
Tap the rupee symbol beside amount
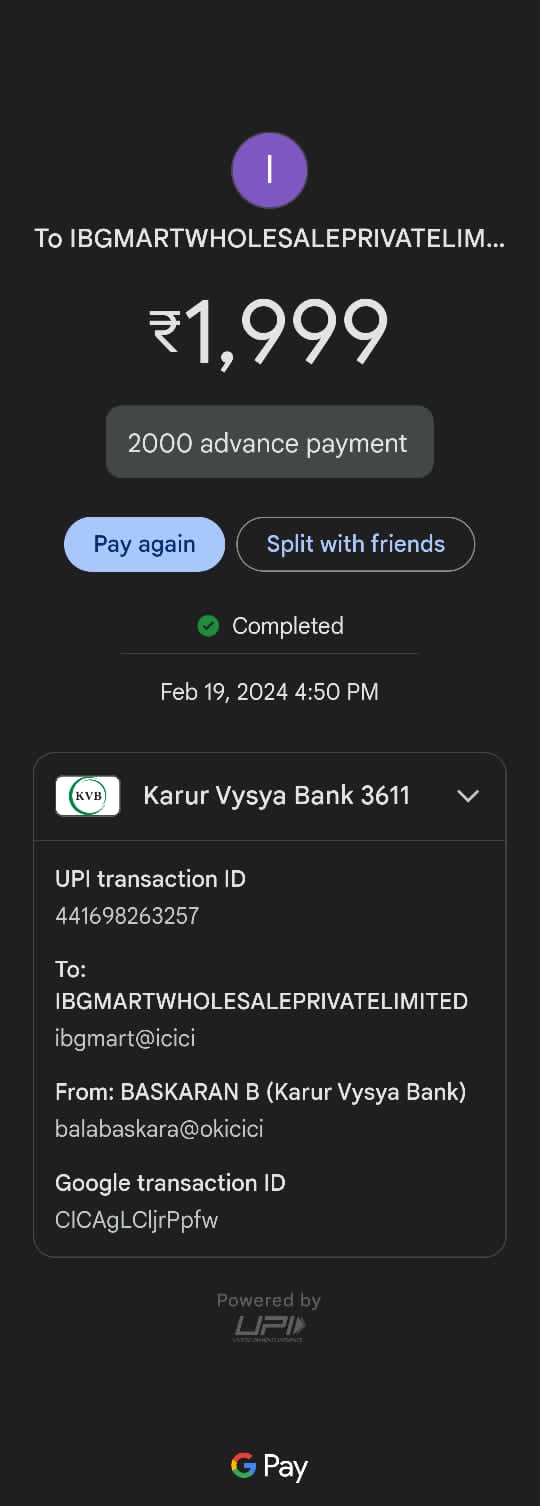tap(165, 331)
